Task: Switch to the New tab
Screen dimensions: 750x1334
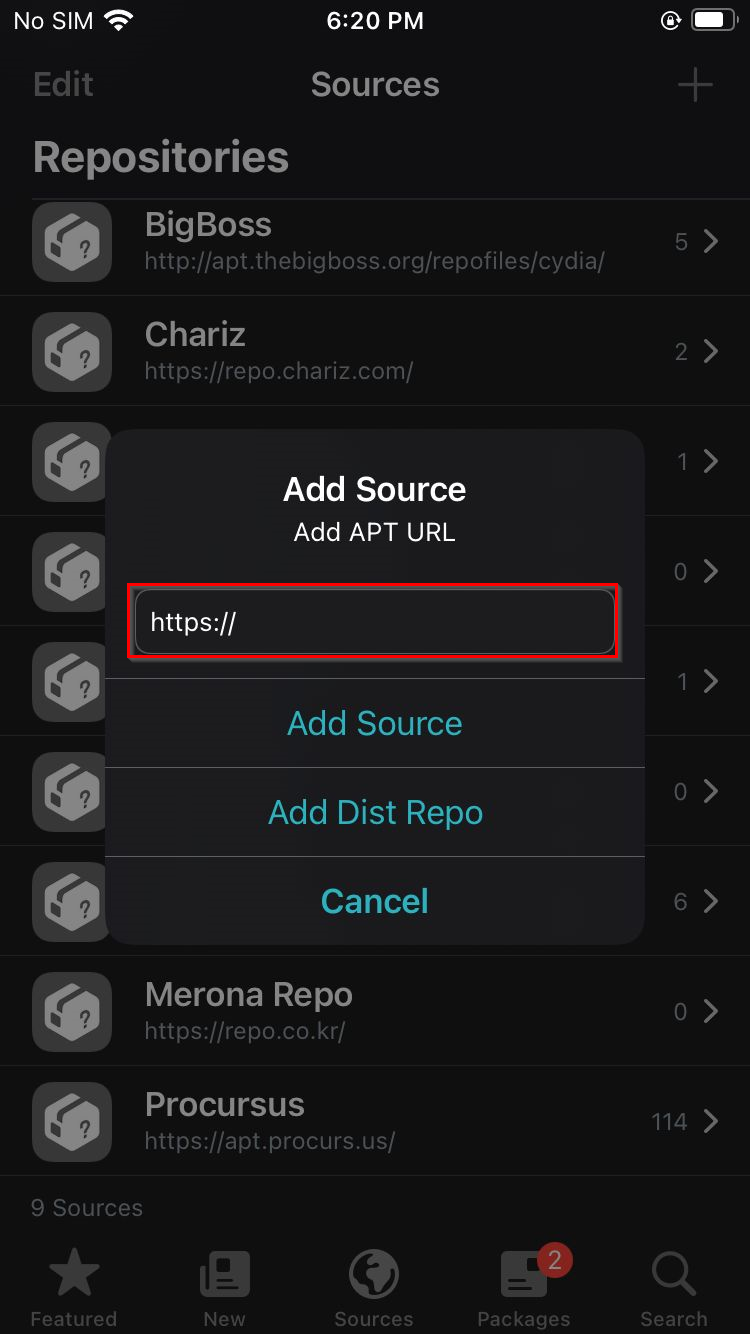Action: 224,1289
